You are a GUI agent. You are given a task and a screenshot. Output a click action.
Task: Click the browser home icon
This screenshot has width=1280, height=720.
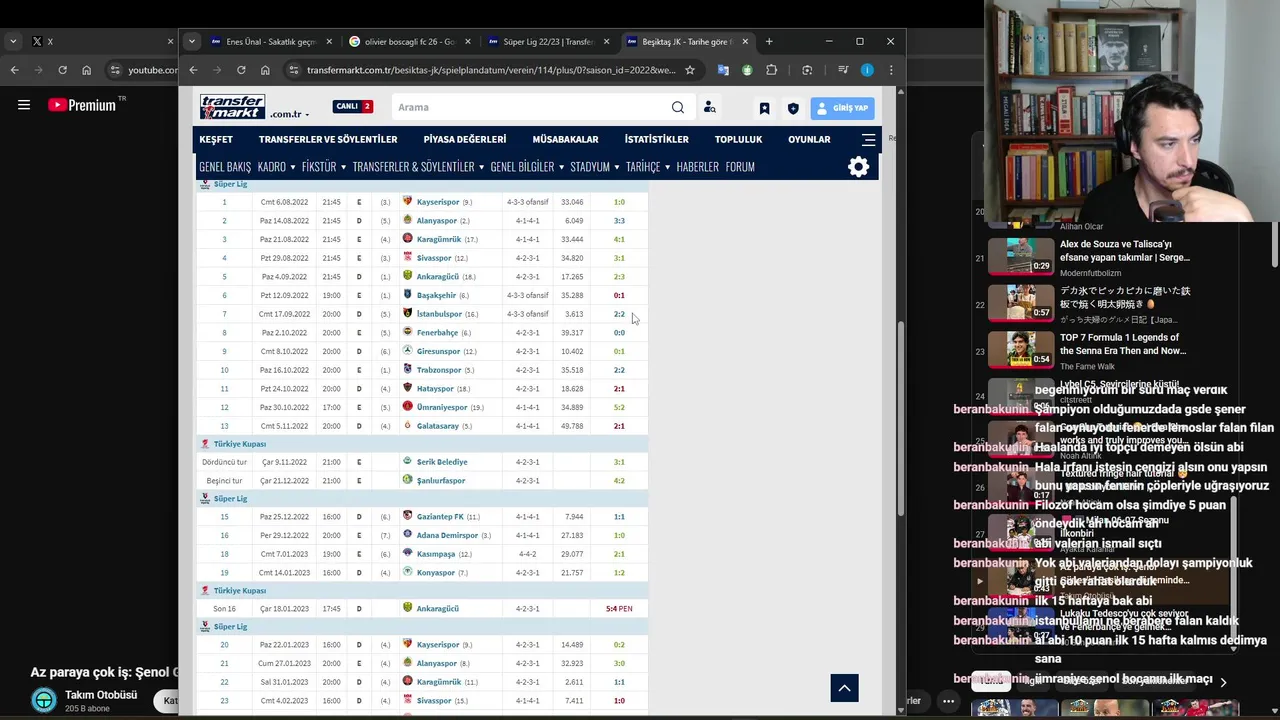[x=265, y=70]
